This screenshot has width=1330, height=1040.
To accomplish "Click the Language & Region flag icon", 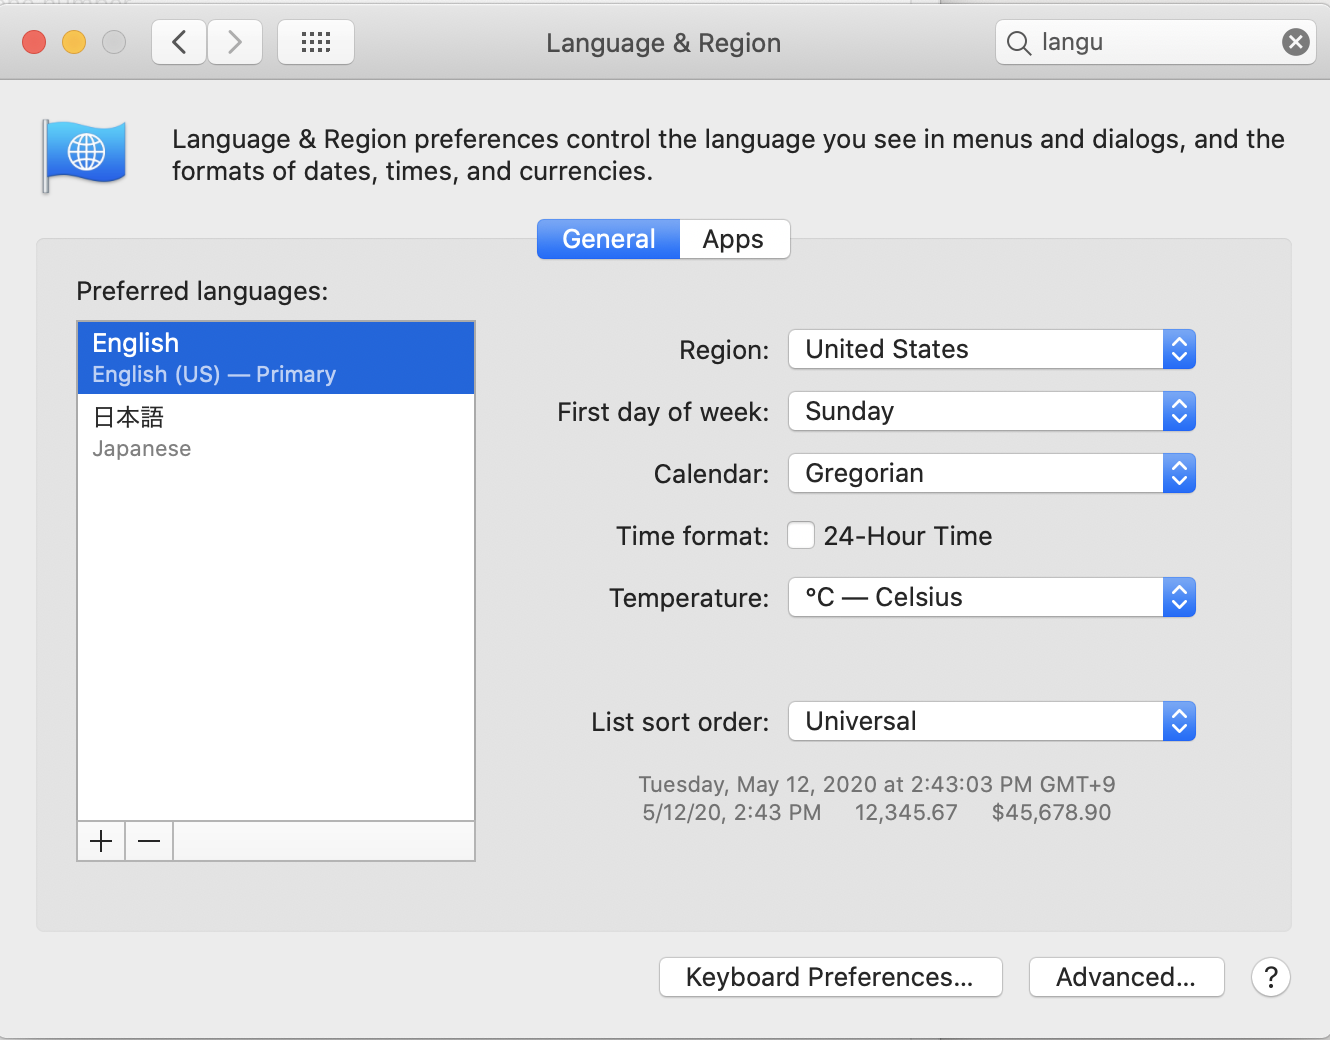I will click(x=85, y=155).
